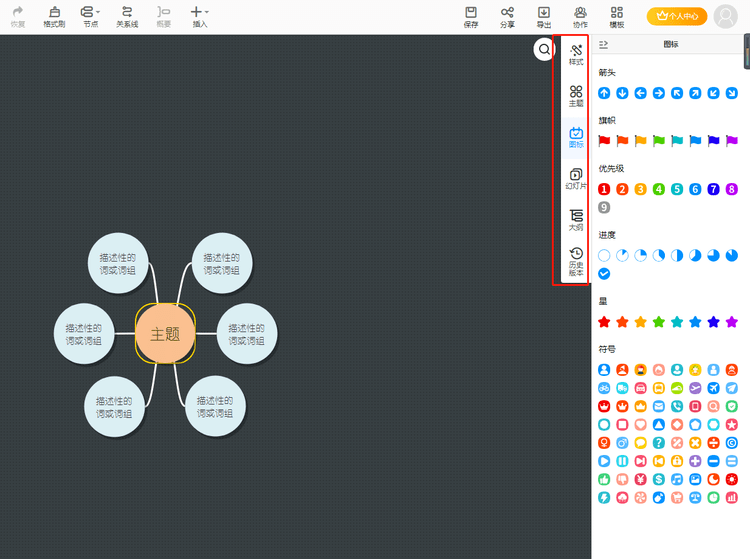This screenshot has height=559, width=750.
Task: Insert the green clock symbol icon
Action: tap(713, 497)
